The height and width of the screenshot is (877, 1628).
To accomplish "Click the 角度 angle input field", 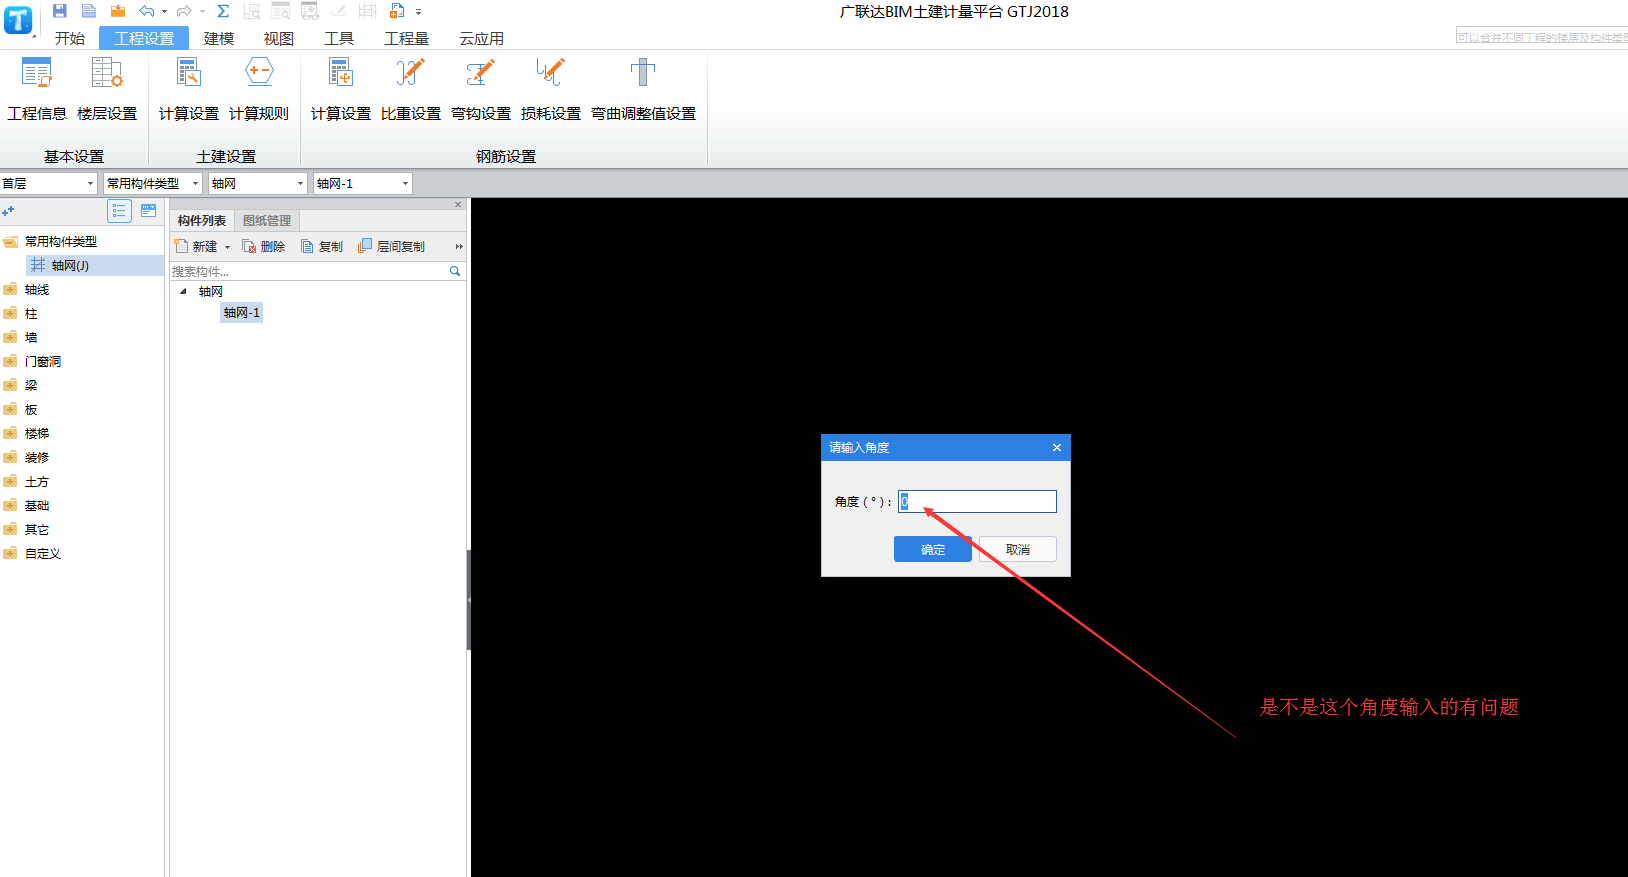I will point(977,501).
